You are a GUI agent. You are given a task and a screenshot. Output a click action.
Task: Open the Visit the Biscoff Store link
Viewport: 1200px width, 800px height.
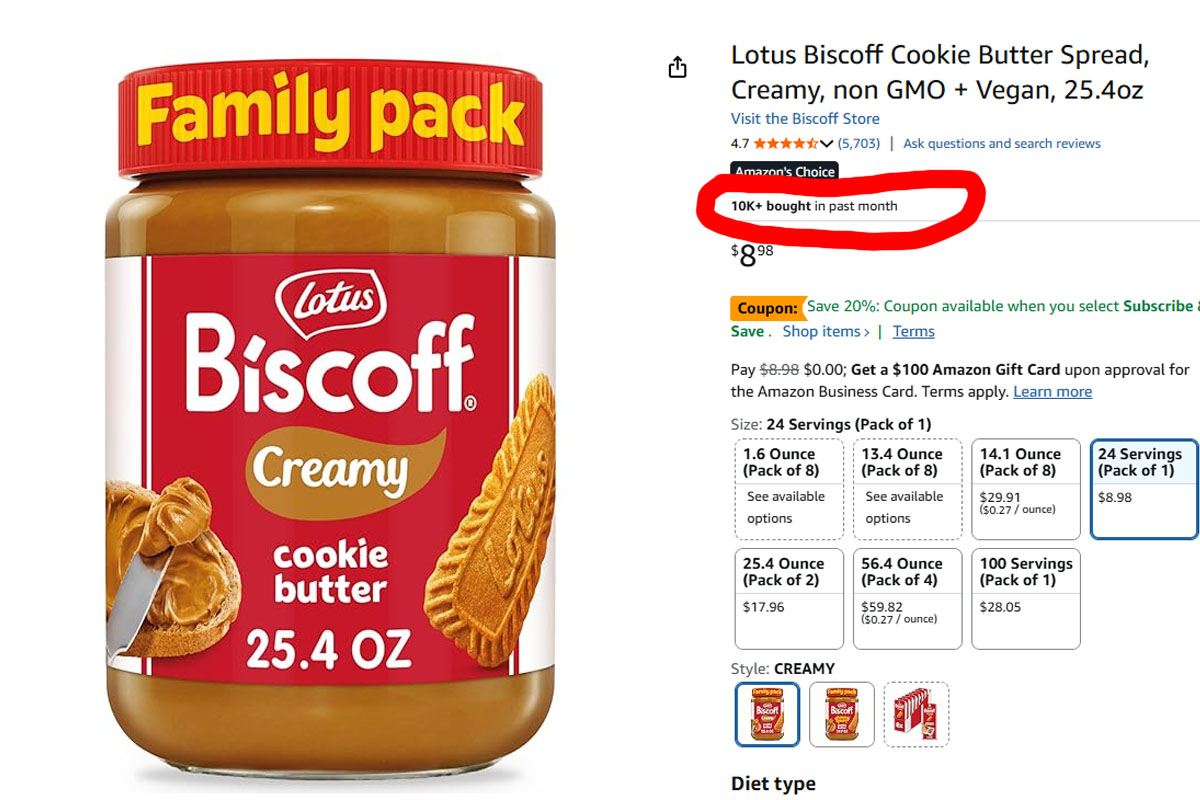click(x=804, y=118)
